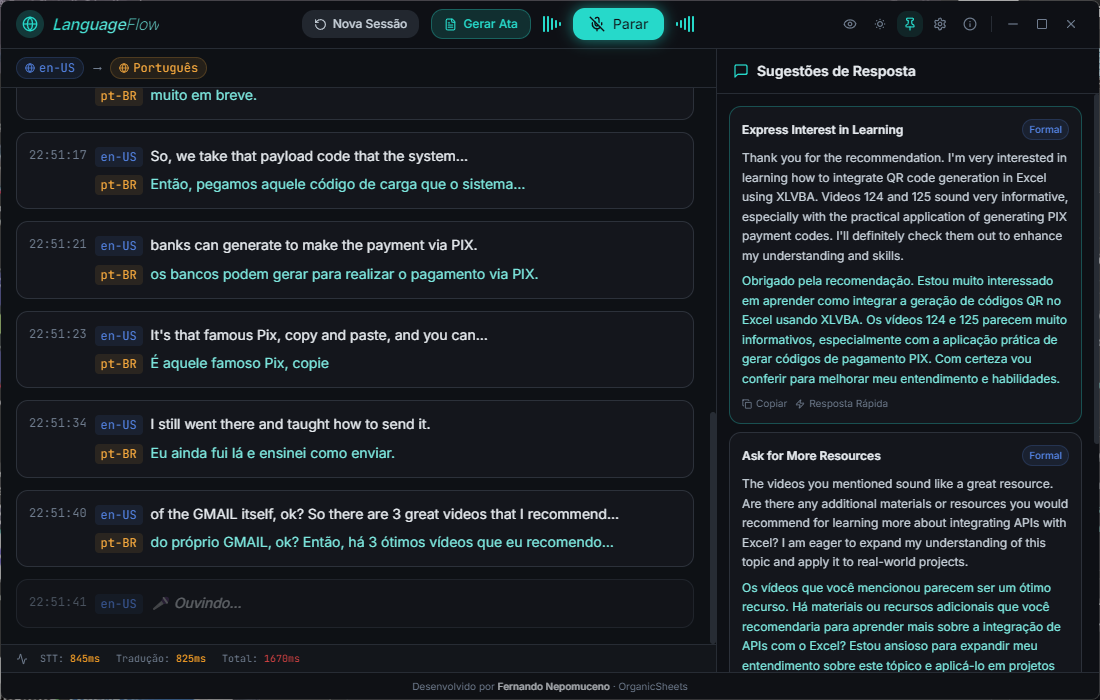Click the Sugestões de Resposta chat icon

740,71
